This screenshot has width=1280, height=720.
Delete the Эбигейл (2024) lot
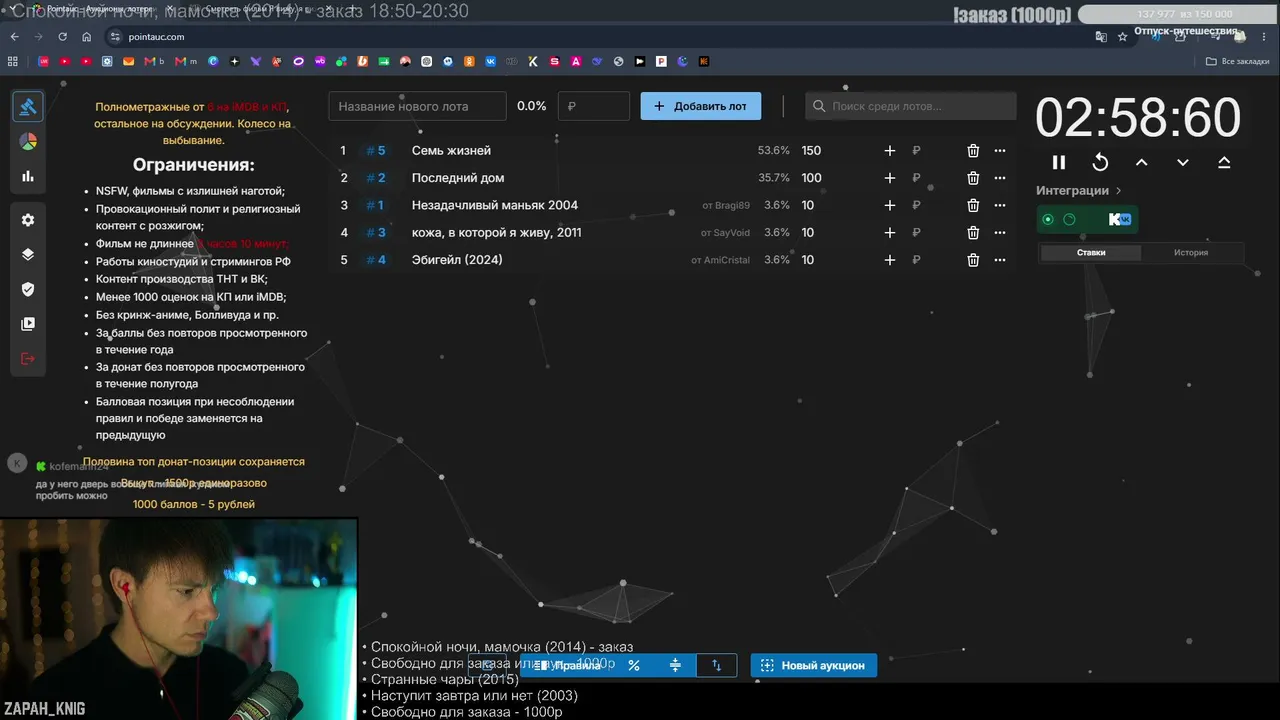tap(973, 260)
